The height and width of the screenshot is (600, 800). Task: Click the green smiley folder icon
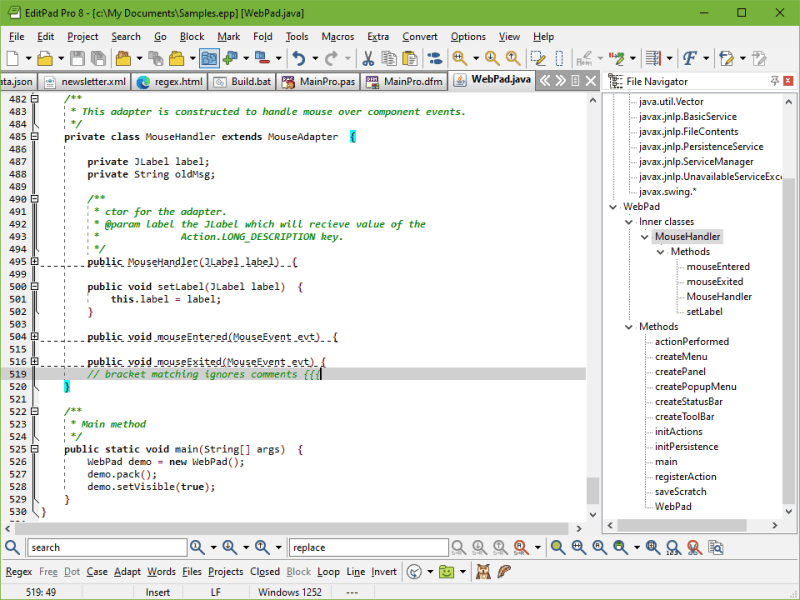[x=446, y=571]
